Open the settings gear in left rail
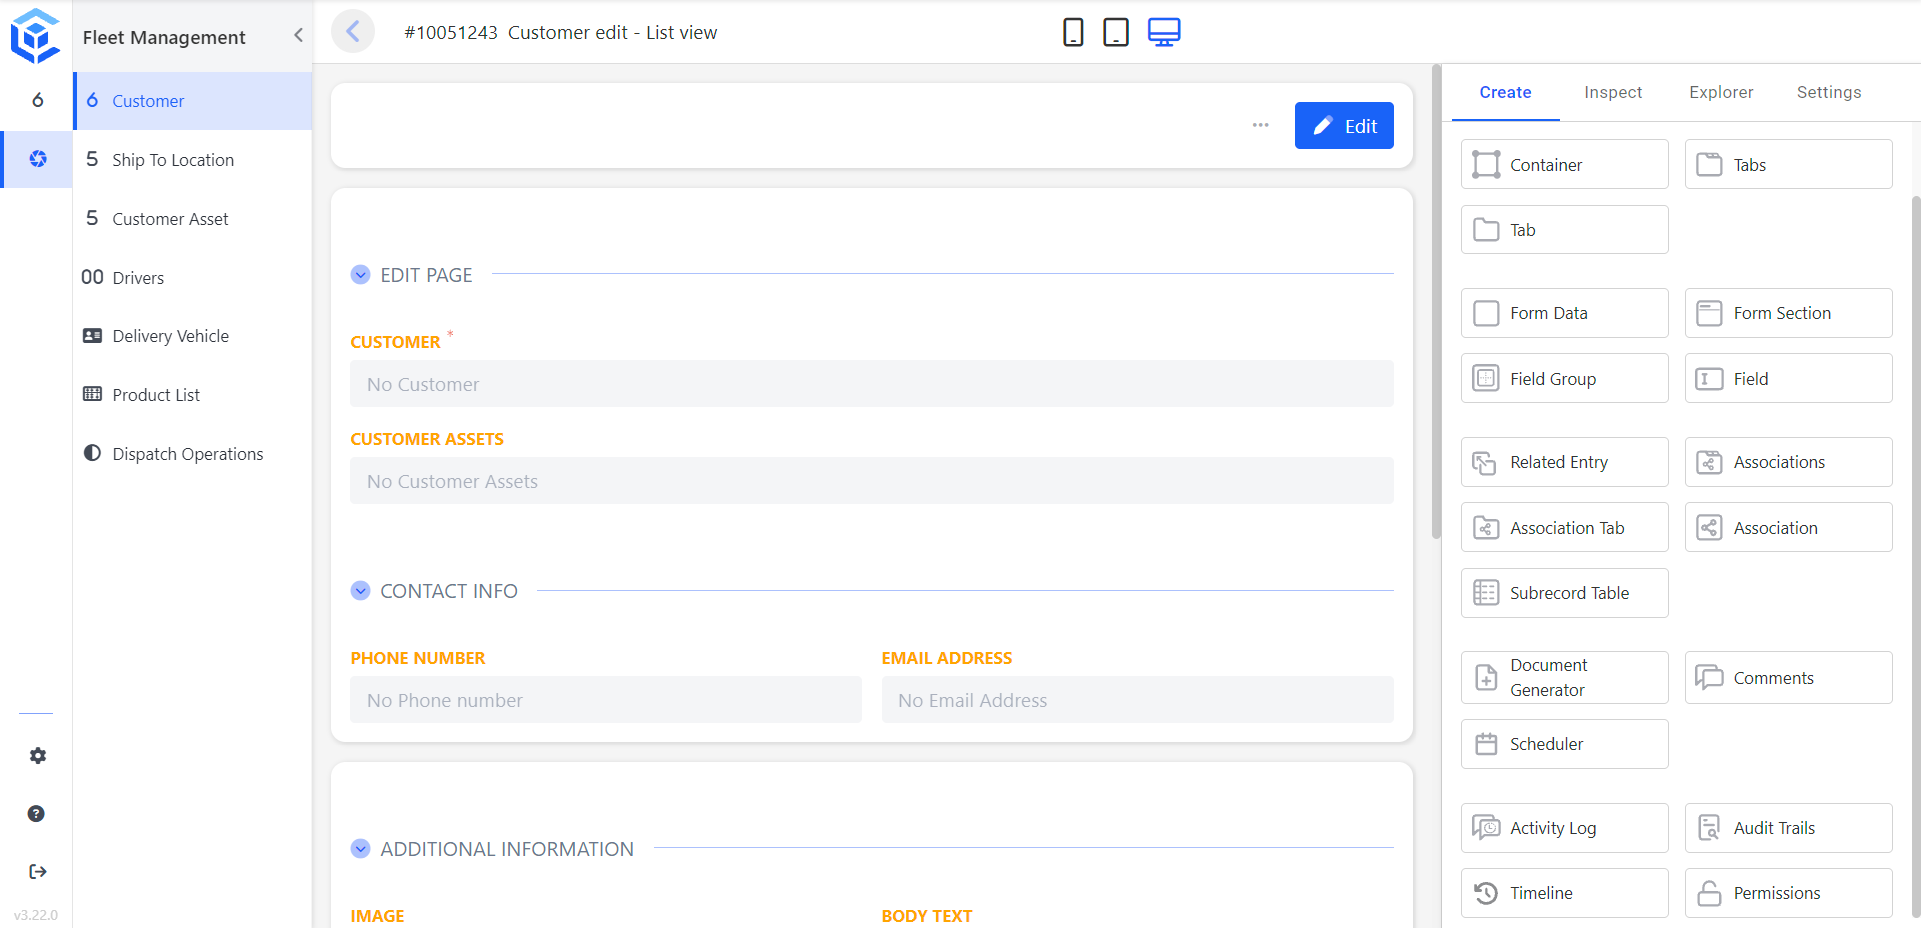Viewport: 1921px width, 928px height. click(37, 756)
